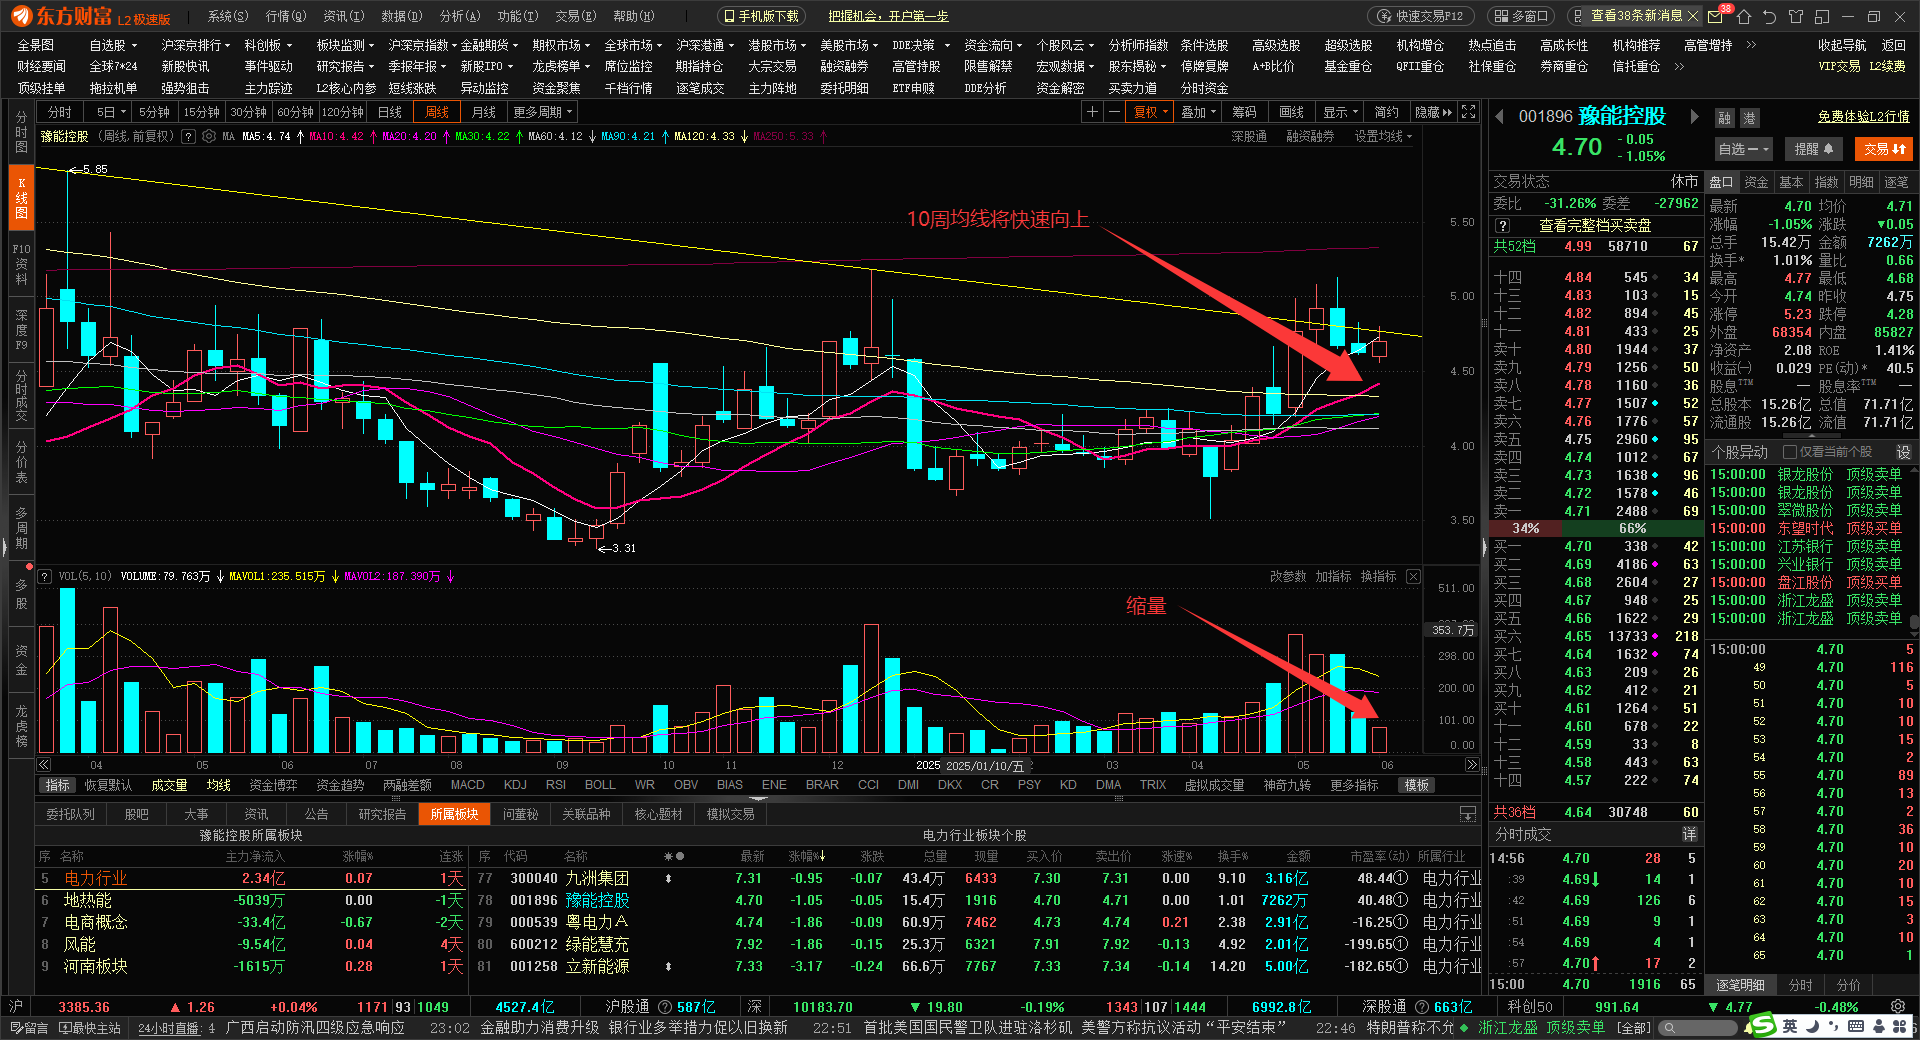Click 快速交易F12 button
The image size is (1920, 1040).
click(x=1420, y=16)
